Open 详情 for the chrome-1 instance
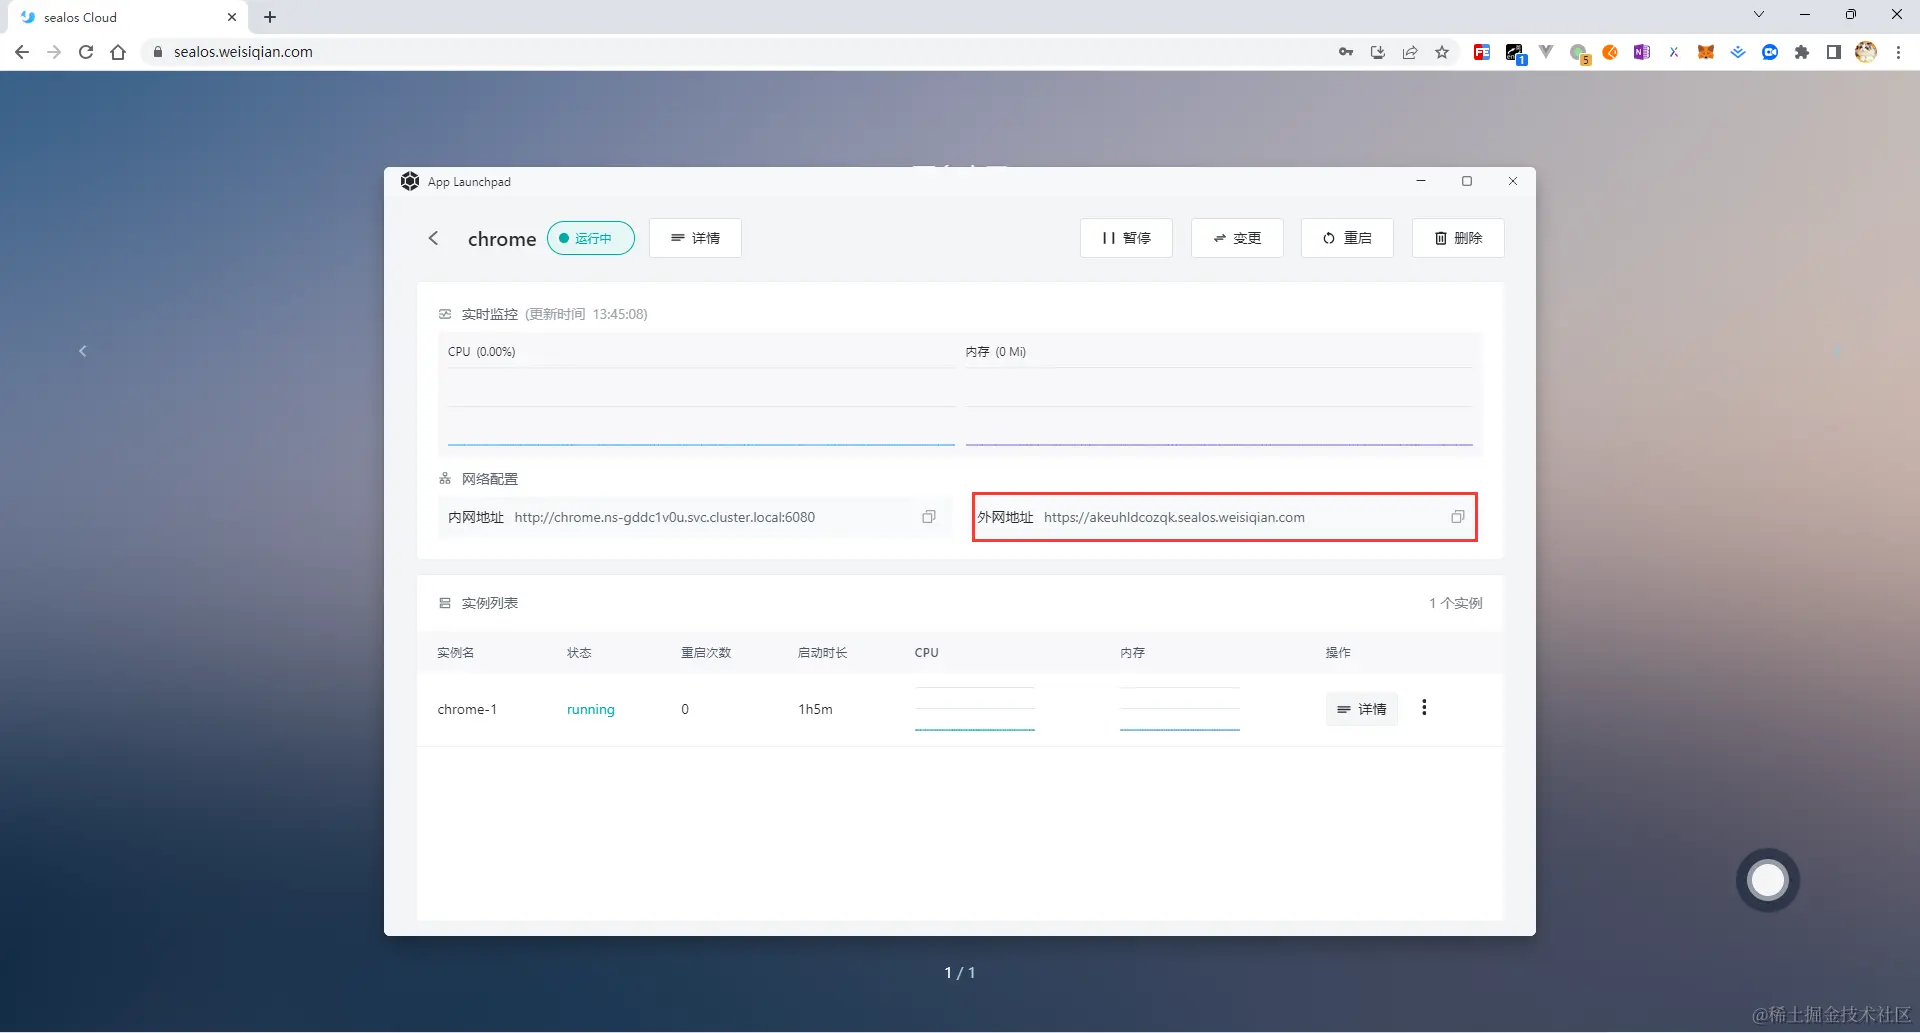The width and height of the screenshot is (1920, 1033). pyautogui.click(x=1362, y=709)
